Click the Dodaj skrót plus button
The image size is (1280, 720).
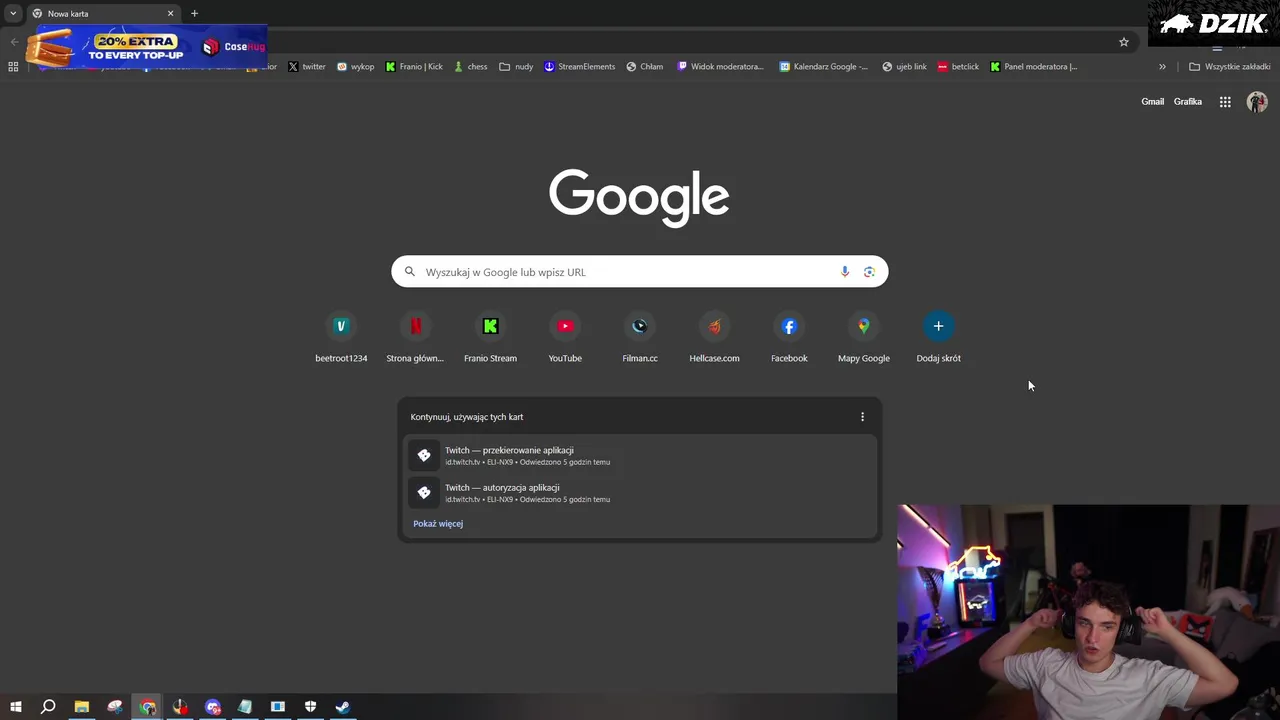938,326
